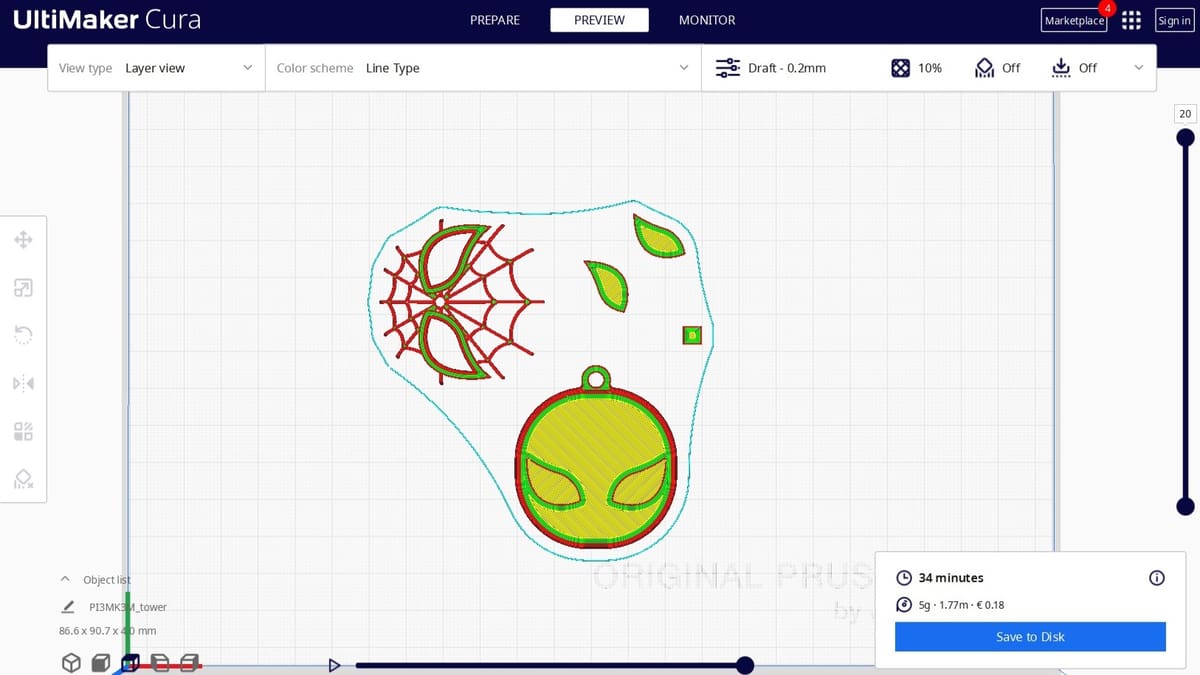Switch to front view cube icon
The image size is (1200, 675).
[x=100, y=662]
